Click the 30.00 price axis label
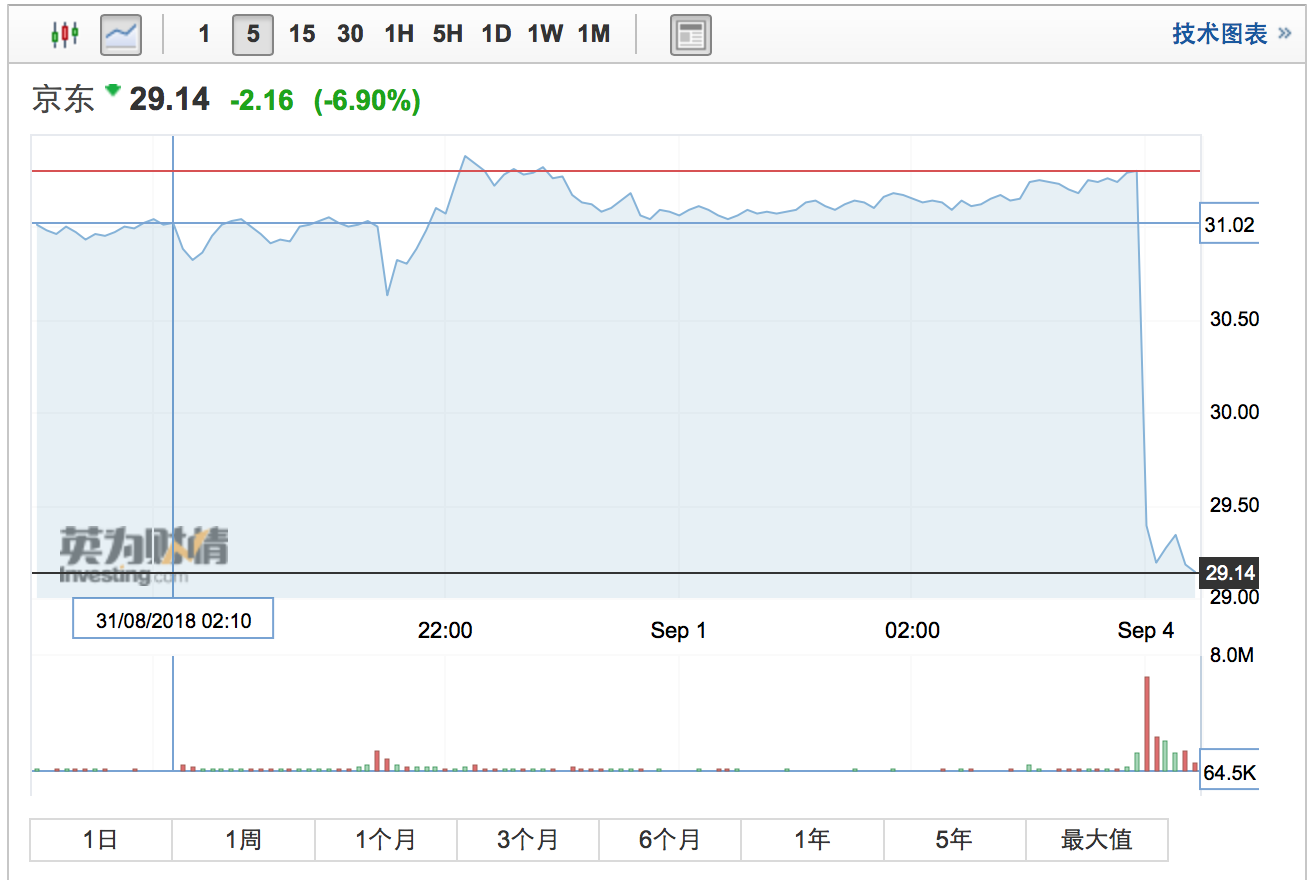 [x=1234, y=412]
